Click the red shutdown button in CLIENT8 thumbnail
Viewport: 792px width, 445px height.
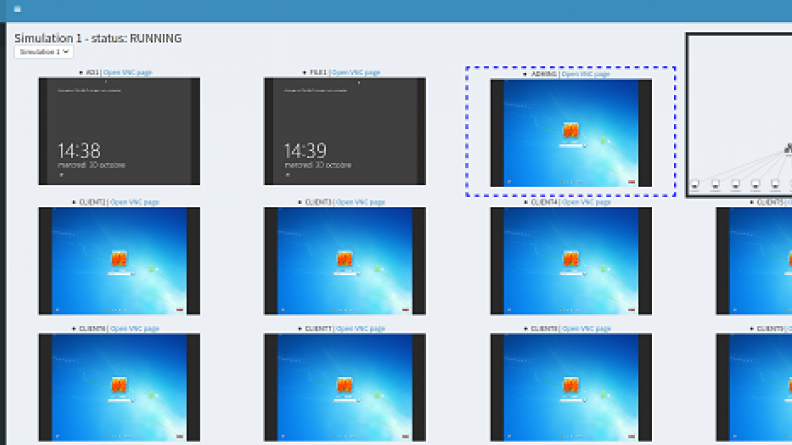click(631, 436)
